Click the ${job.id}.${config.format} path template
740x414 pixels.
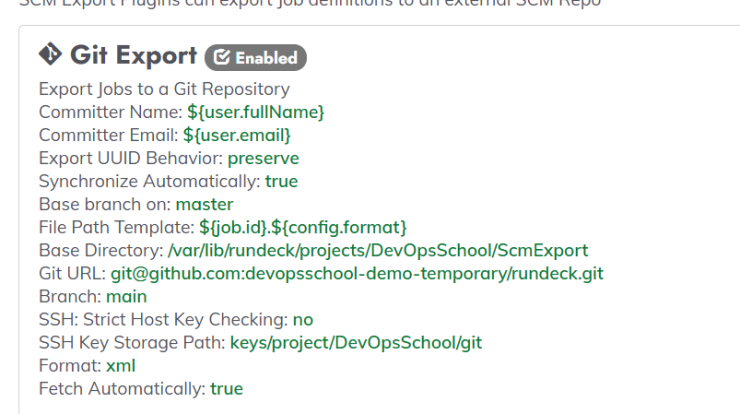click(x=303, y=228)
